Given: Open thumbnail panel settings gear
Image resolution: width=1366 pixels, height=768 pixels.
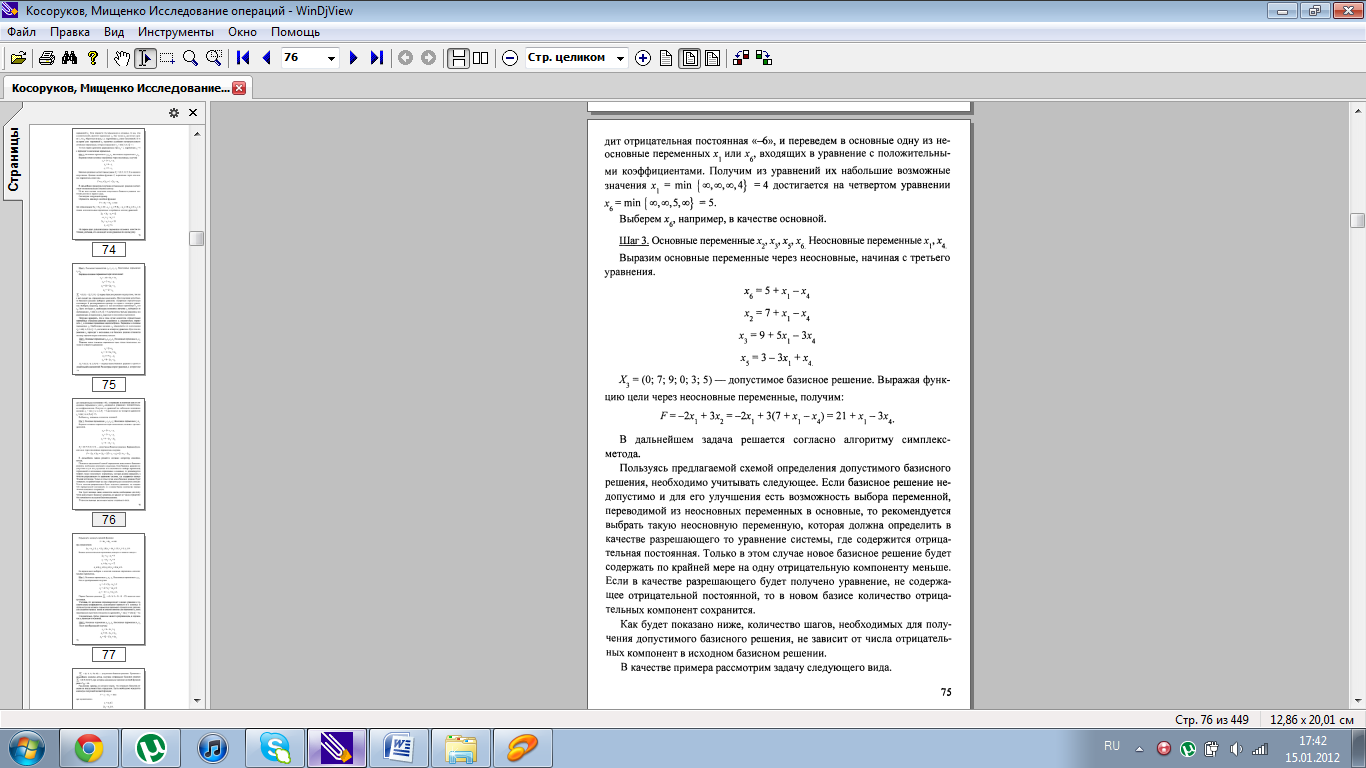Looking at the screenshot, I should coord(173,113).
